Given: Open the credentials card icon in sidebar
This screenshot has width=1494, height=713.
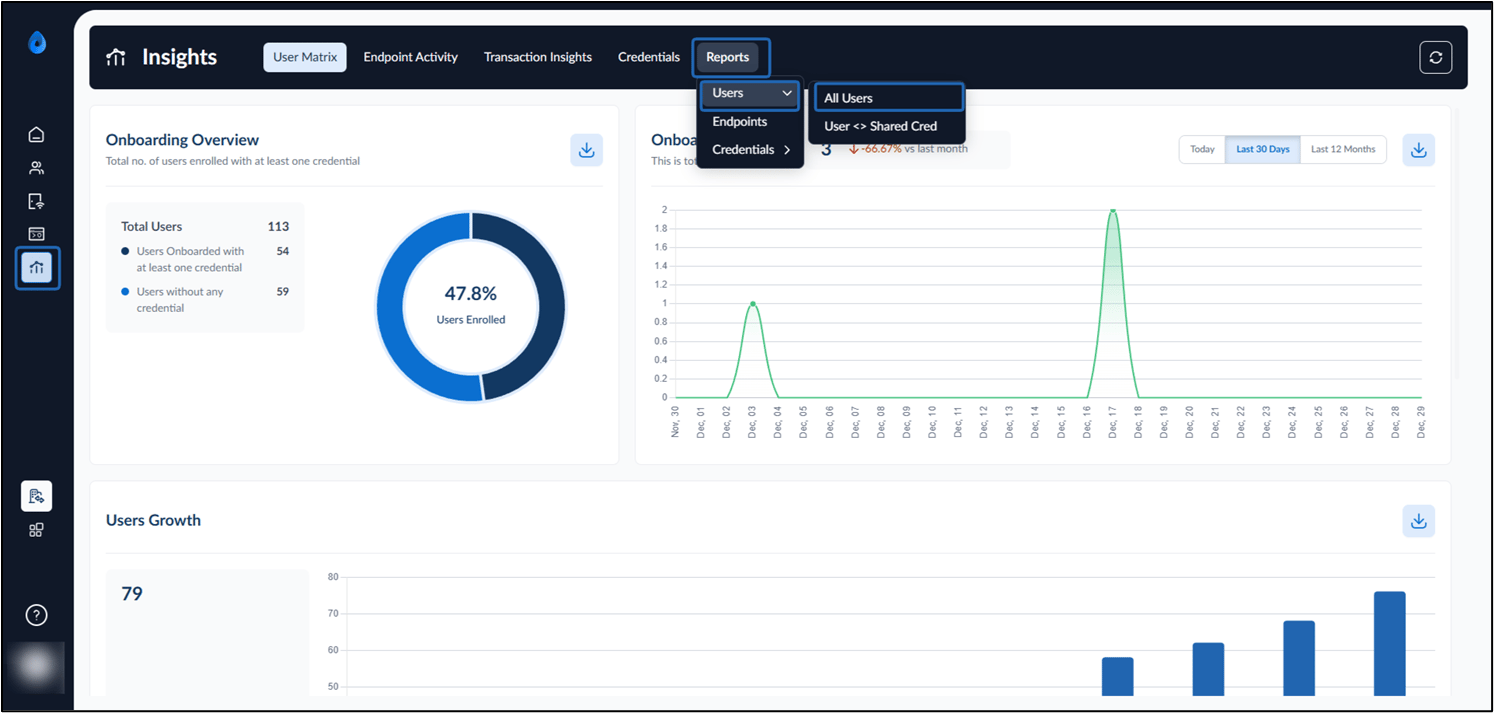Looking at the screenshot, I should (37, 234).
